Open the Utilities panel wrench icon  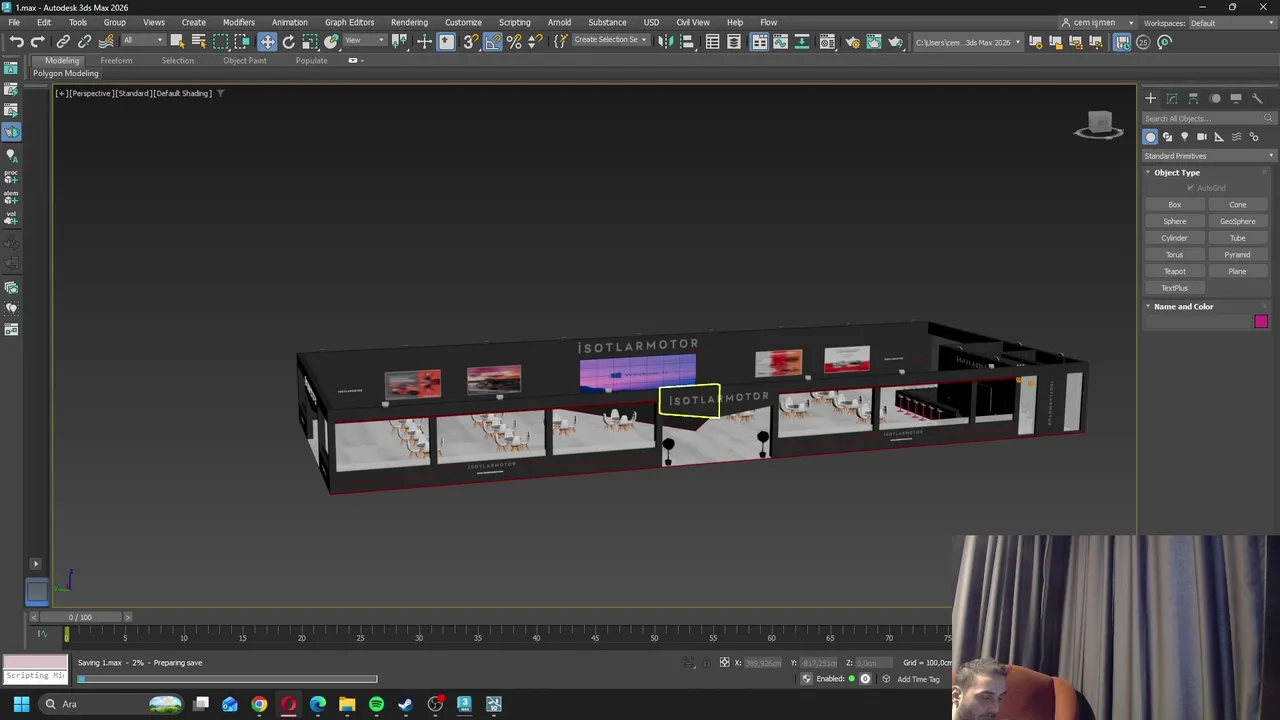coord(1257,98)
